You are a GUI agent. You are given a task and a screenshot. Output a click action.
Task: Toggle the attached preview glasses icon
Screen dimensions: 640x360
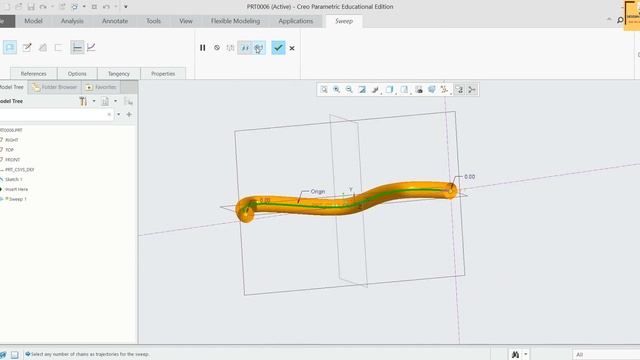pyautogui.click(x=245, y=48)
